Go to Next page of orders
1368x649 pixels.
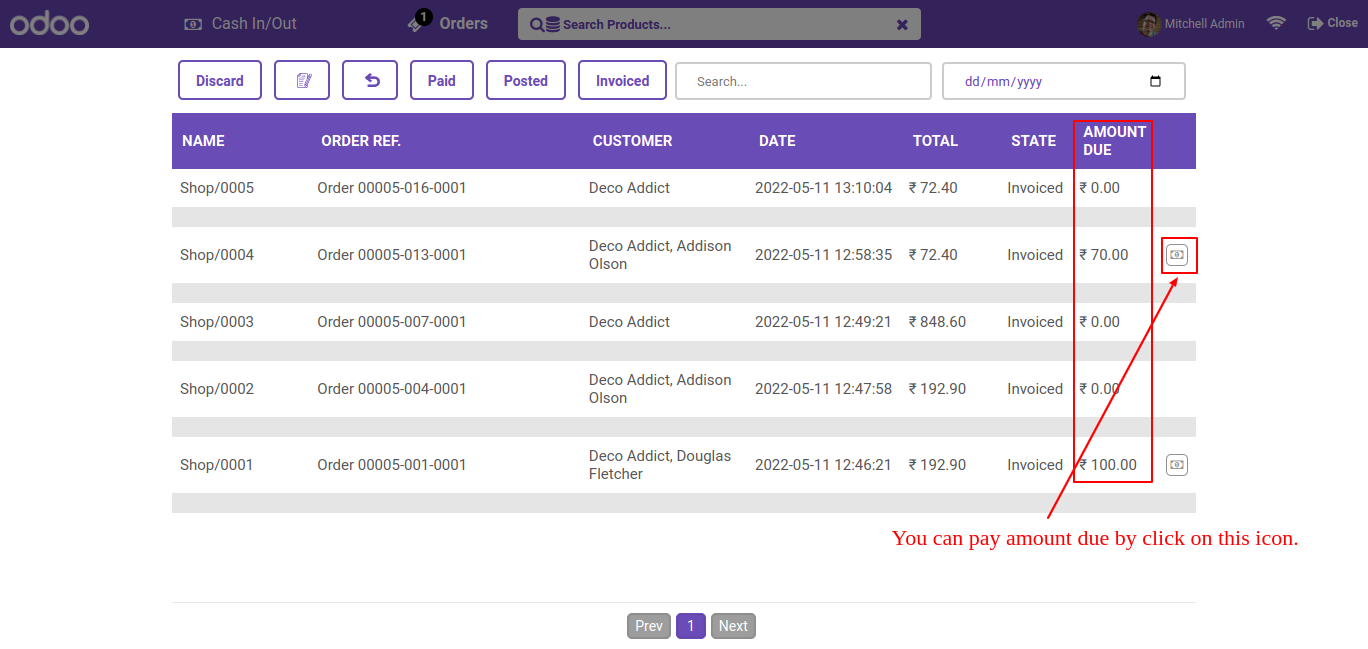(x=733, y=626)
